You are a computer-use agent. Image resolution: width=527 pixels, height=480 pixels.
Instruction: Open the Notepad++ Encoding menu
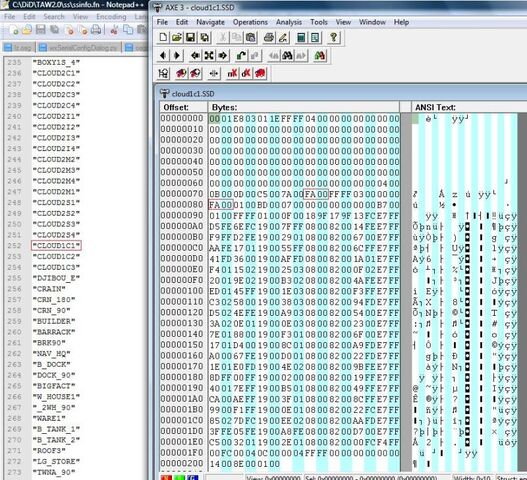(111, 17)
